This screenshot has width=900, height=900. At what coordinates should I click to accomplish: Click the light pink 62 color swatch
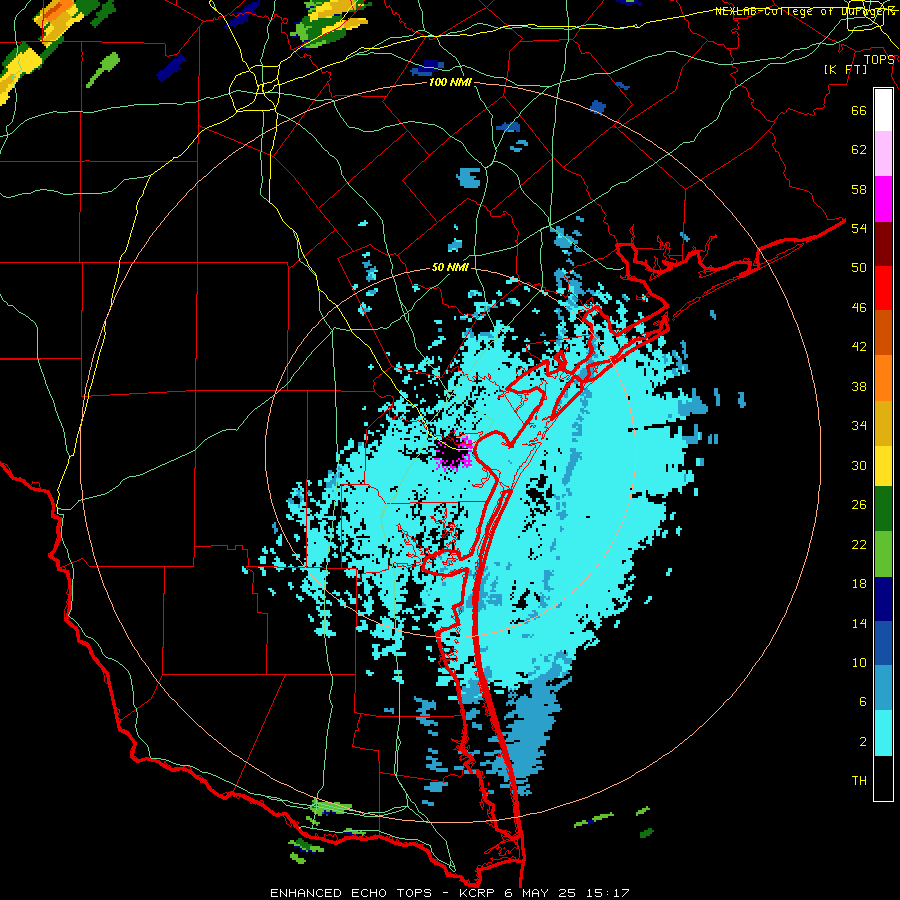(883, 153)
